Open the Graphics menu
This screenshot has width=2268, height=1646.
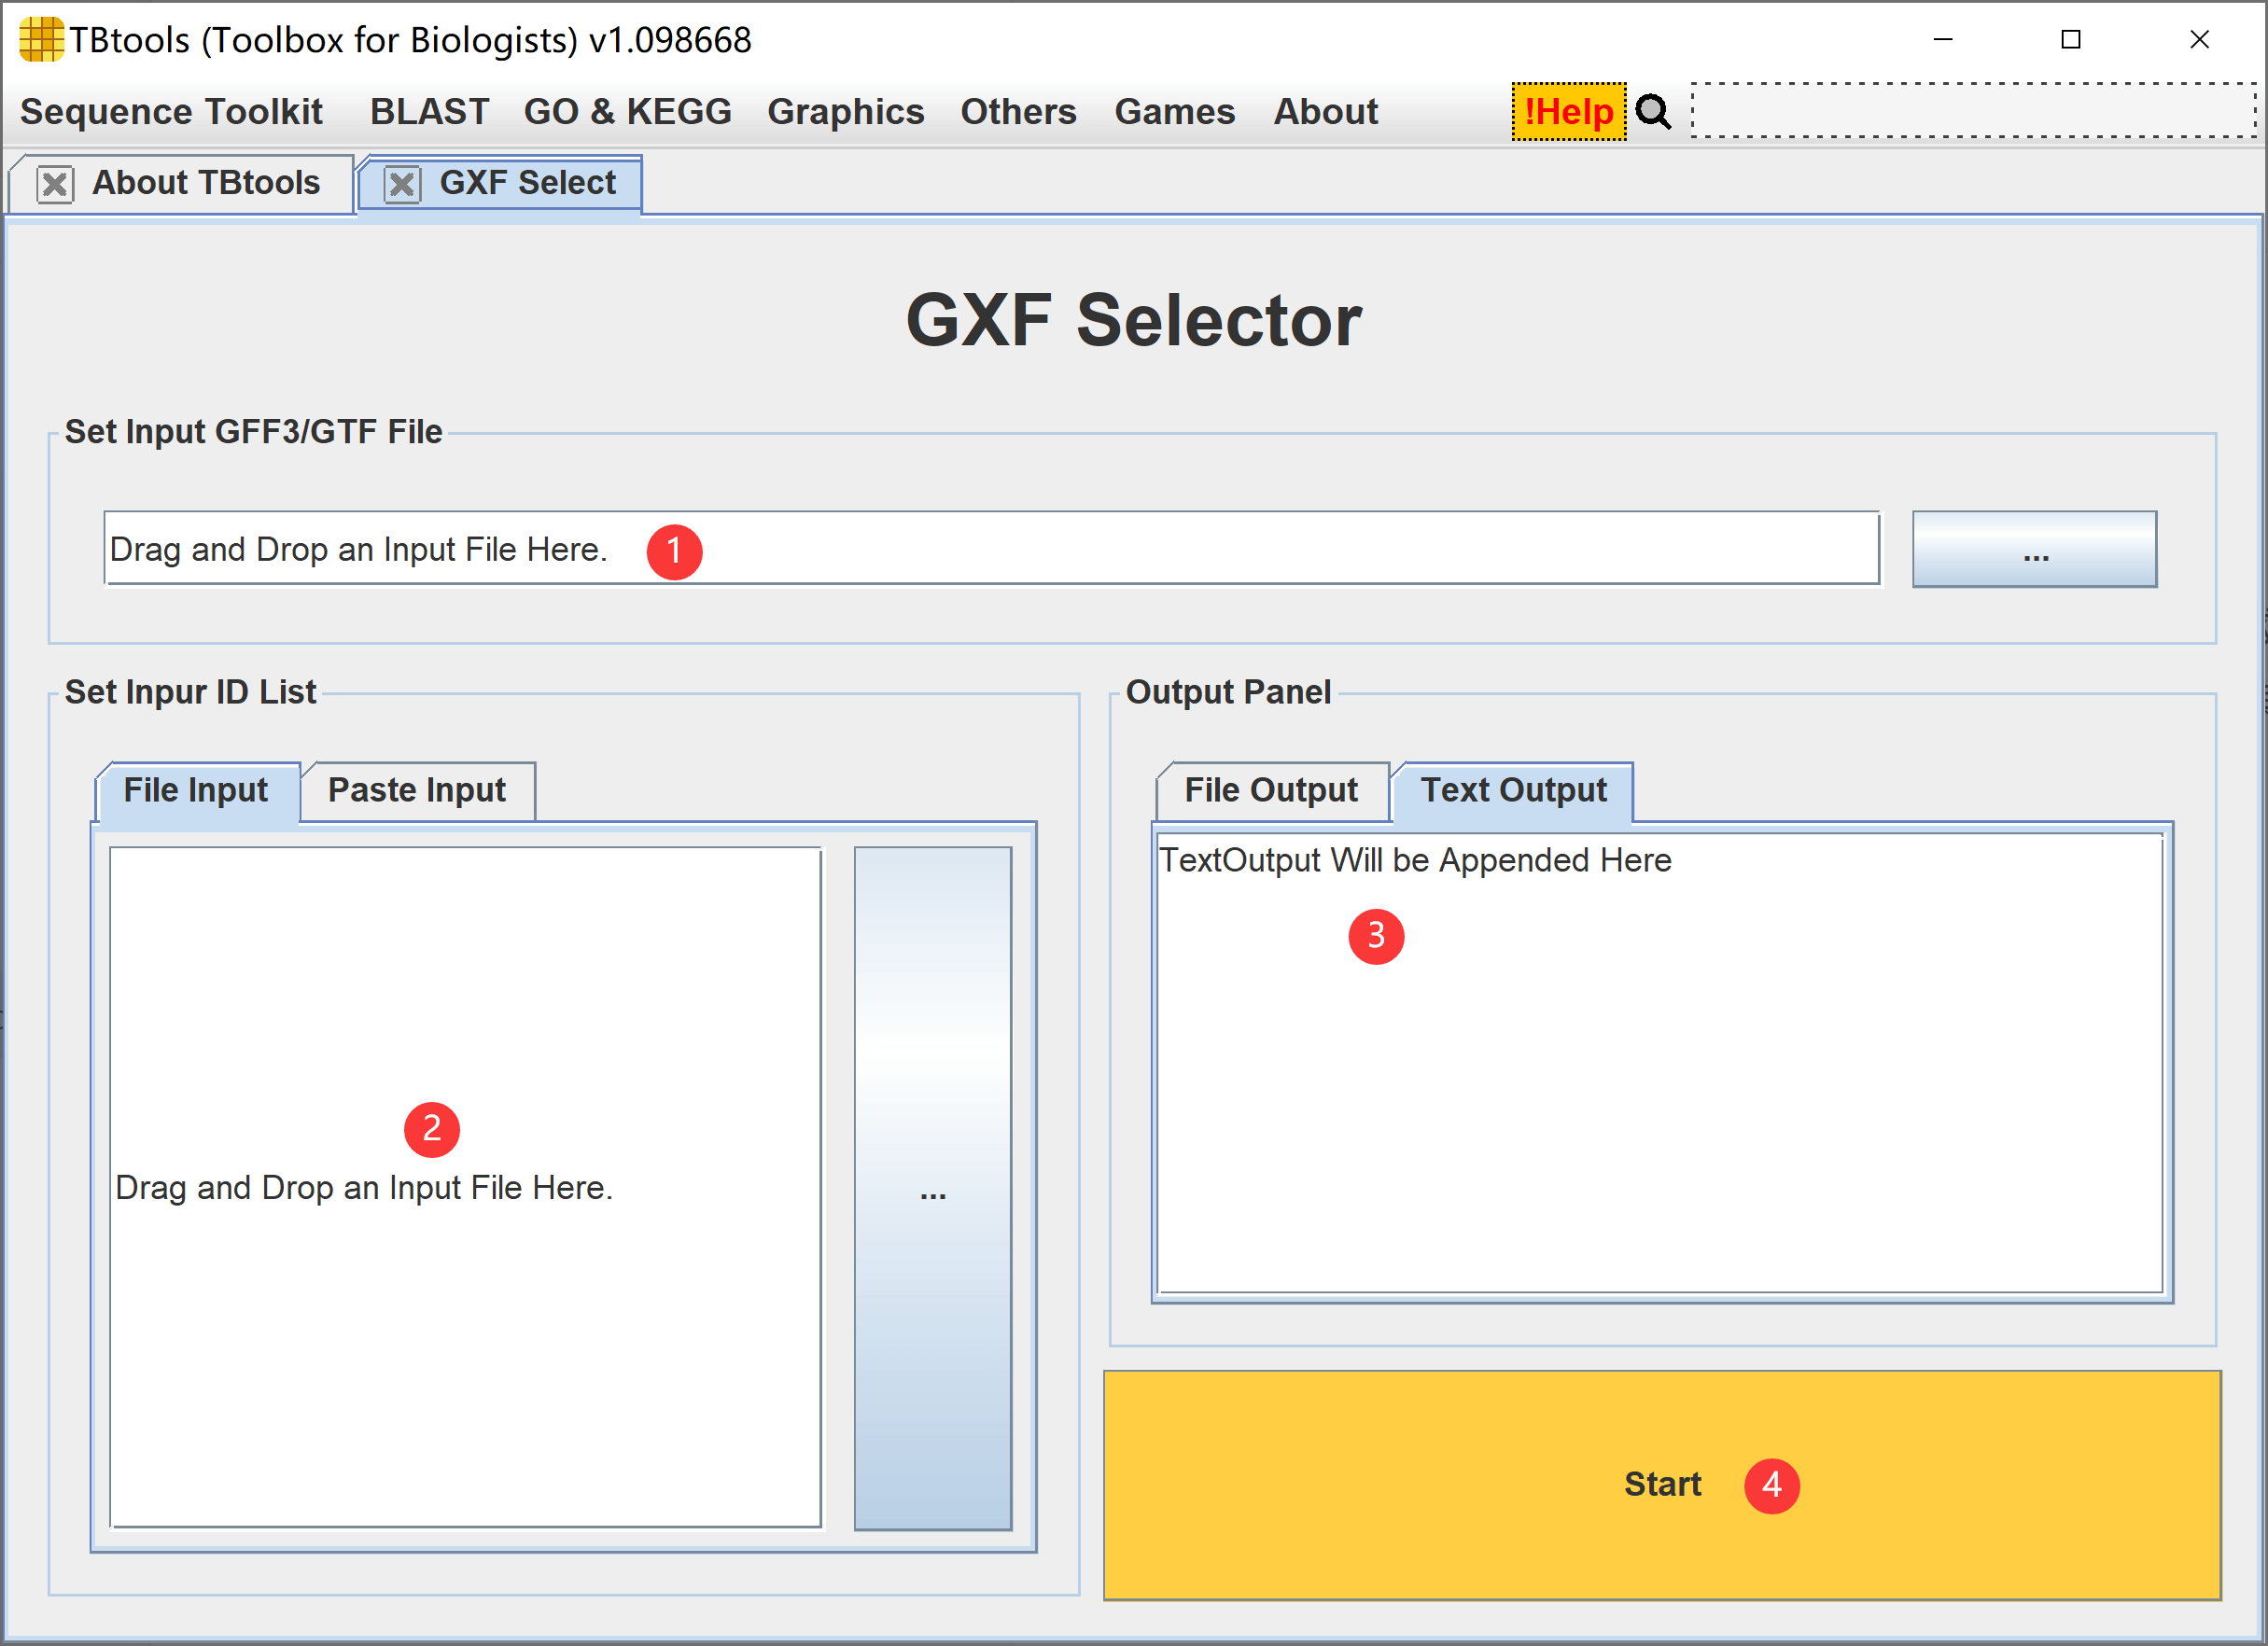point(845,112)
